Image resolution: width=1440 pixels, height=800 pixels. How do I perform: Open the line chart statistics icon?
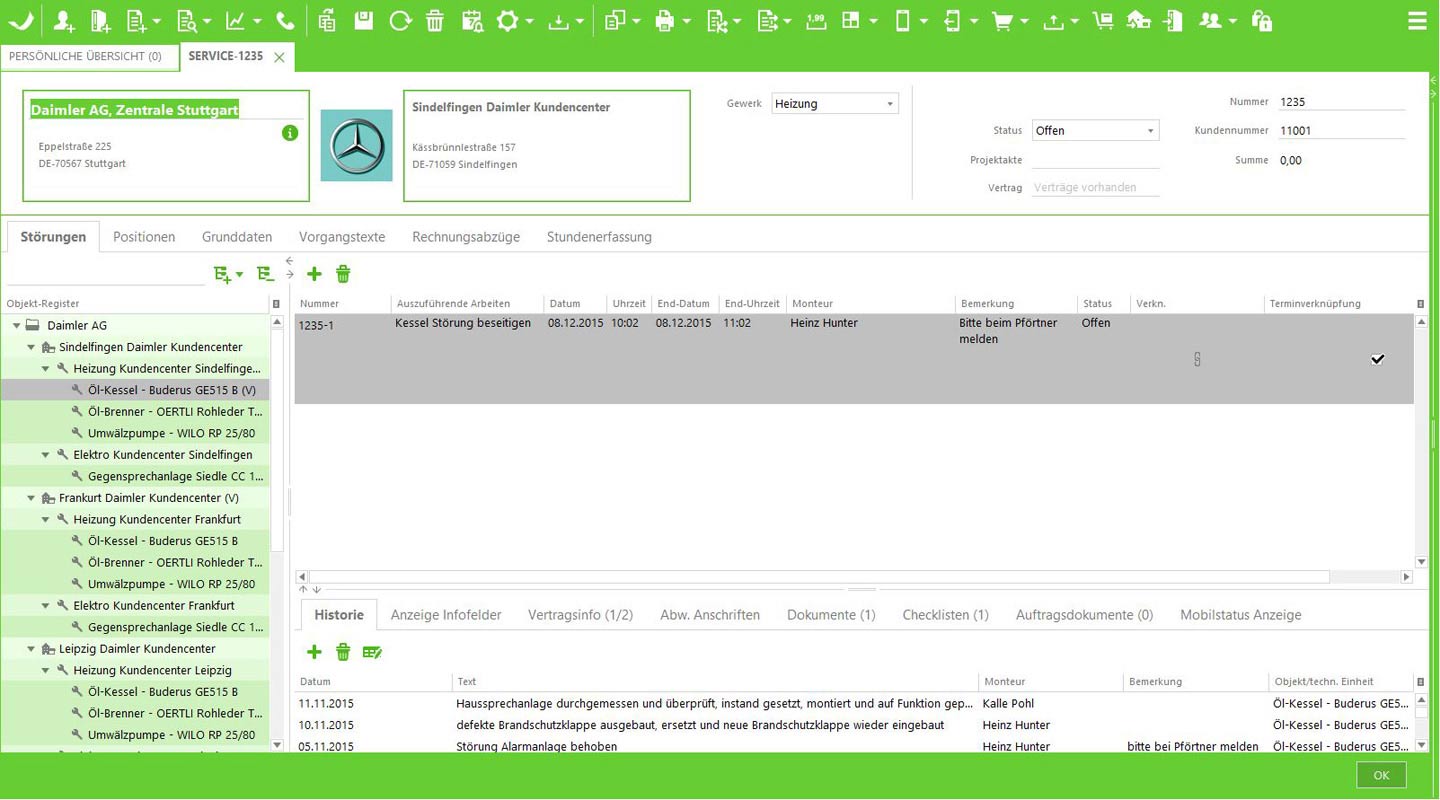pyautogui.click(x=236, y=20)
